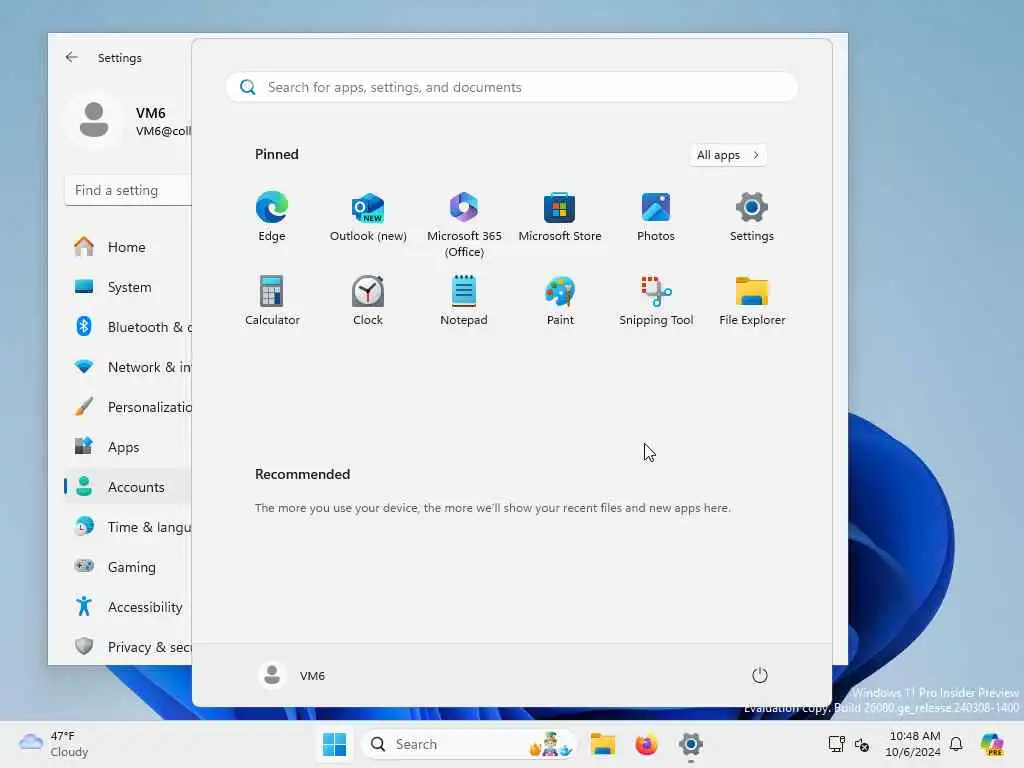Click Find a setting search field
Screen dimensions: 1024x768
[x=129, y=191]
